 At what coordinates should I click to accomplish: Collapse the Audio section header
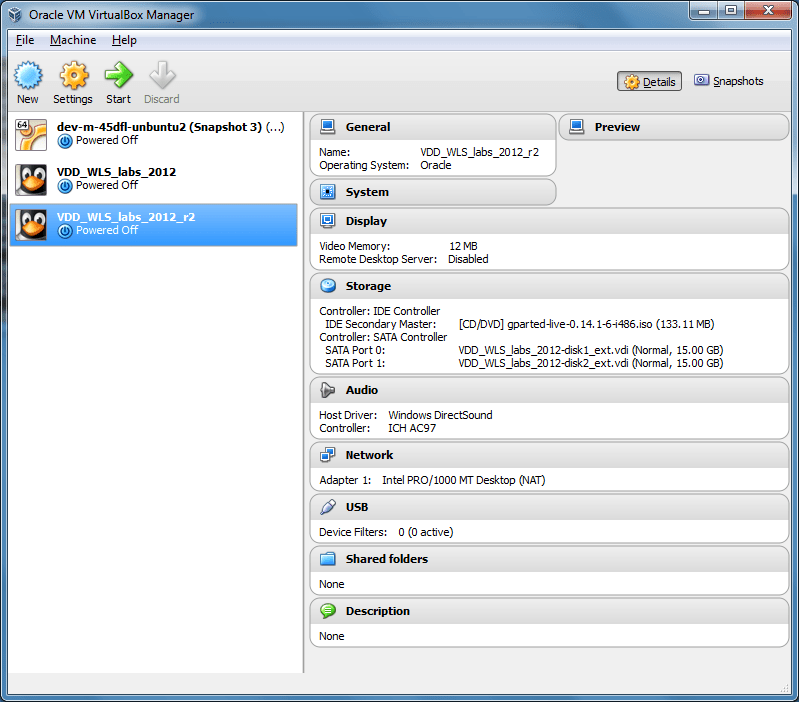tap(549, 390)
